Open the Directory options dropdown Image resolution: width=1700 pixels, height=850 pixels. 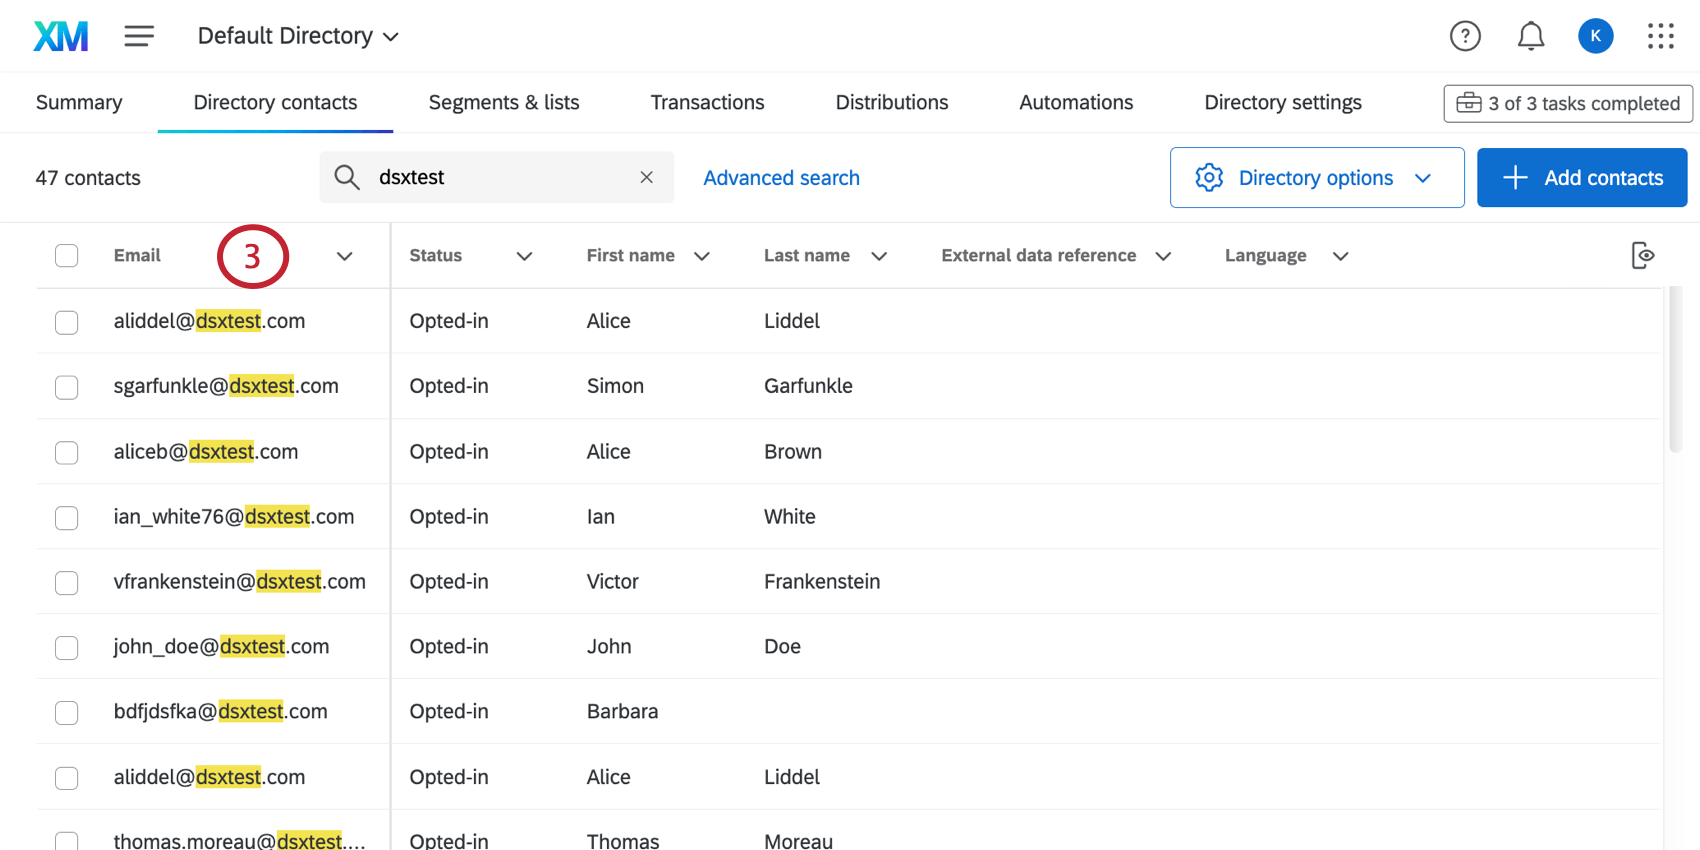[1316, 178]
